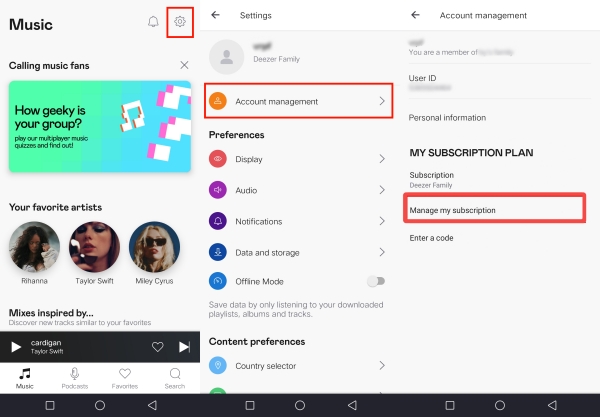Play the cardigan track
Screen dimensions: 600x417
[x=16, y=347]
